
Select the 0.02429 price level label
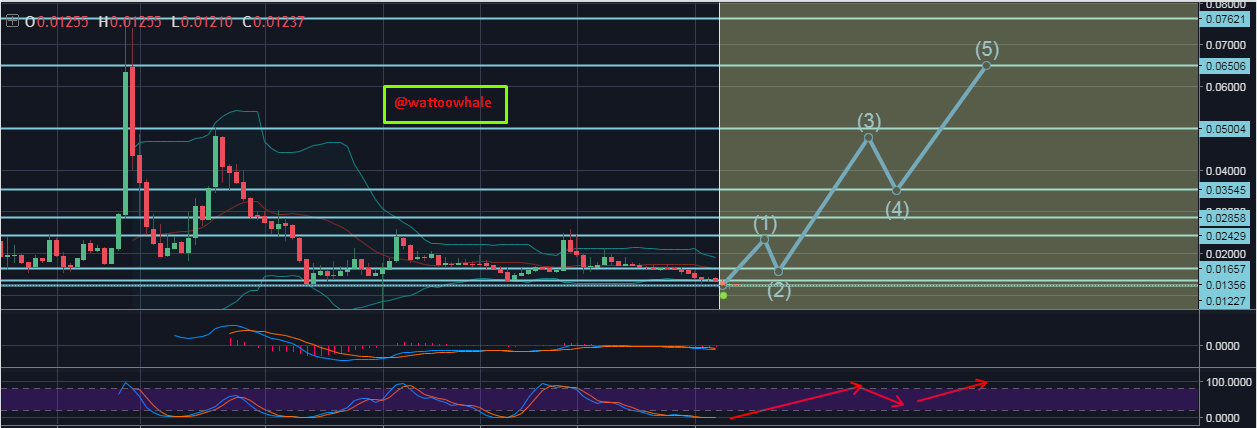click(x=1226, y=236)
